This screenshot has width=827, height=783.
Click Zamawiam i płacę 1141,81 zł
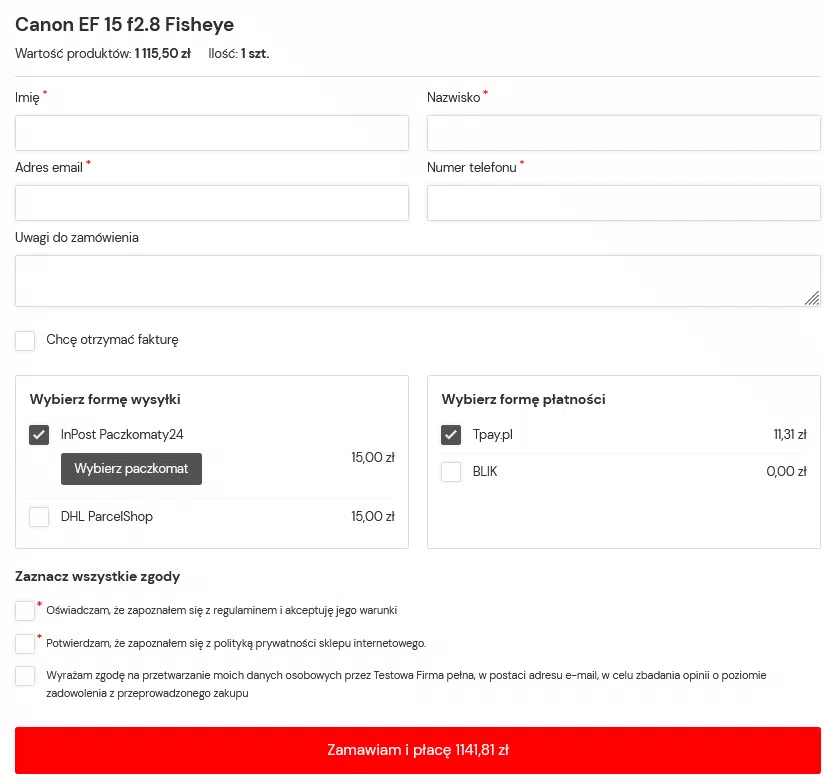417,750
